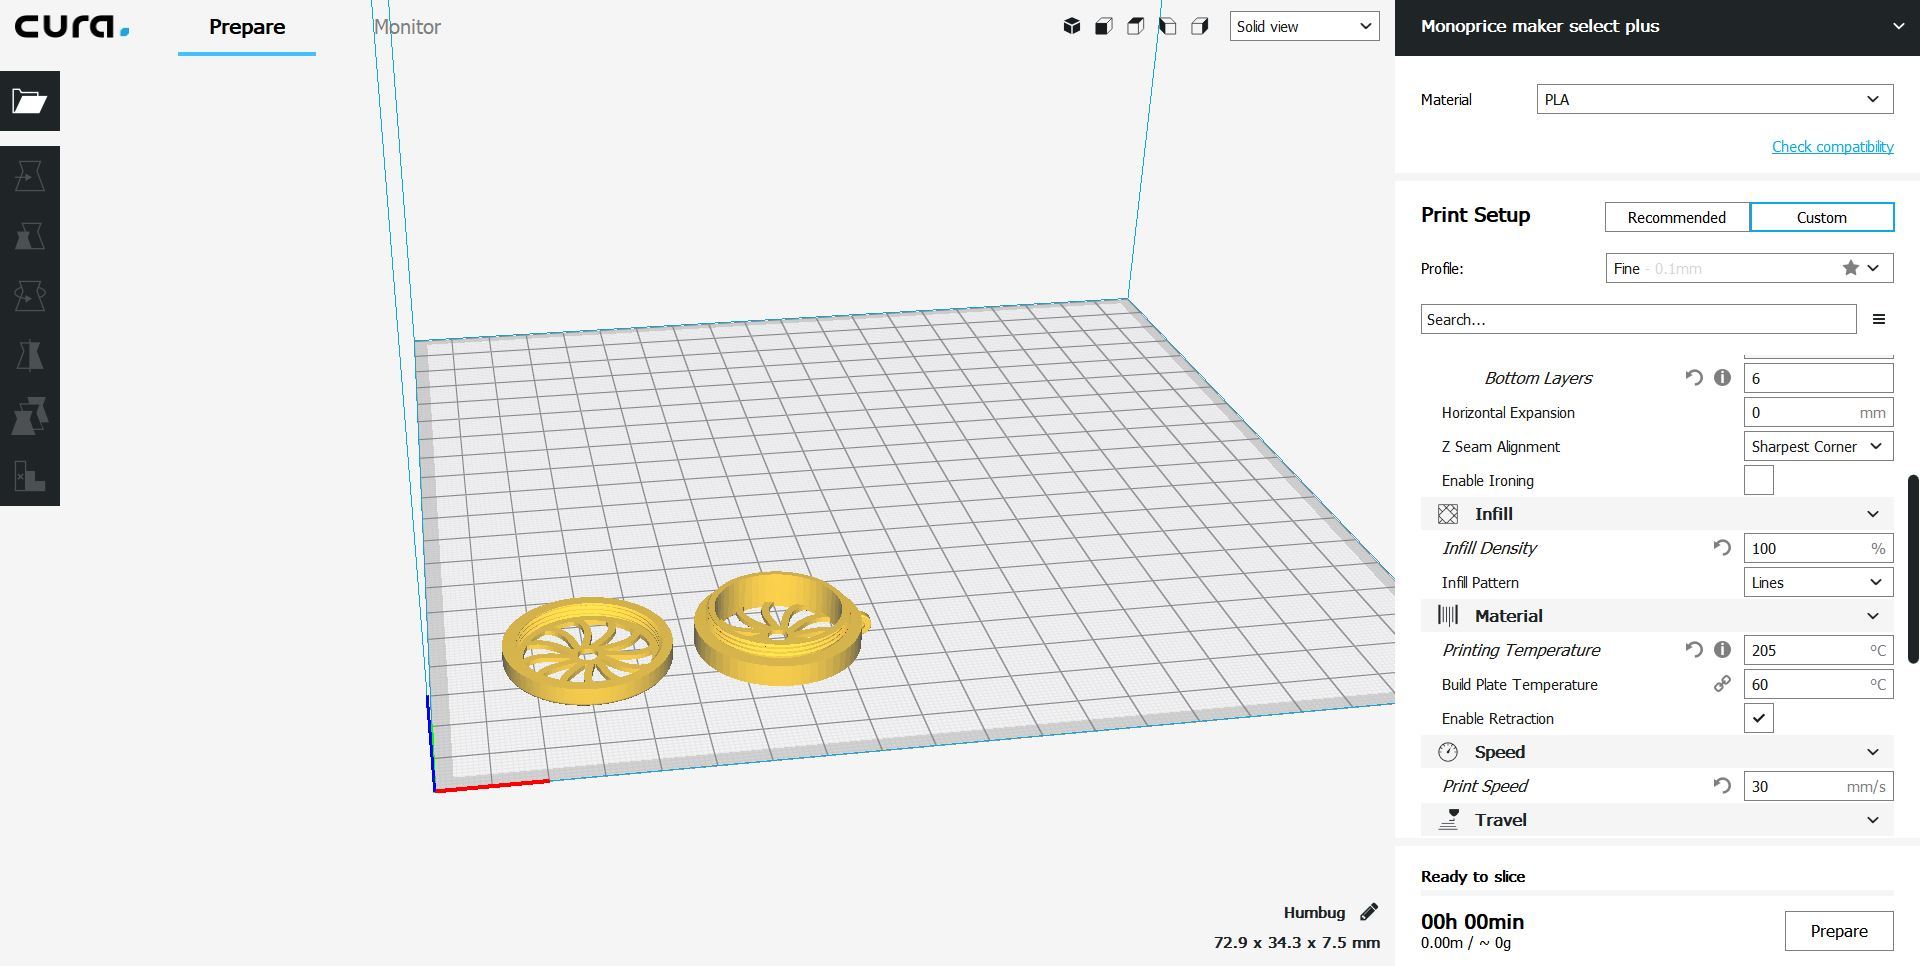Revert Print Speed to default
This screenshot has height=966, width=1920.
pyautogui.click(x=1722, y=786)
